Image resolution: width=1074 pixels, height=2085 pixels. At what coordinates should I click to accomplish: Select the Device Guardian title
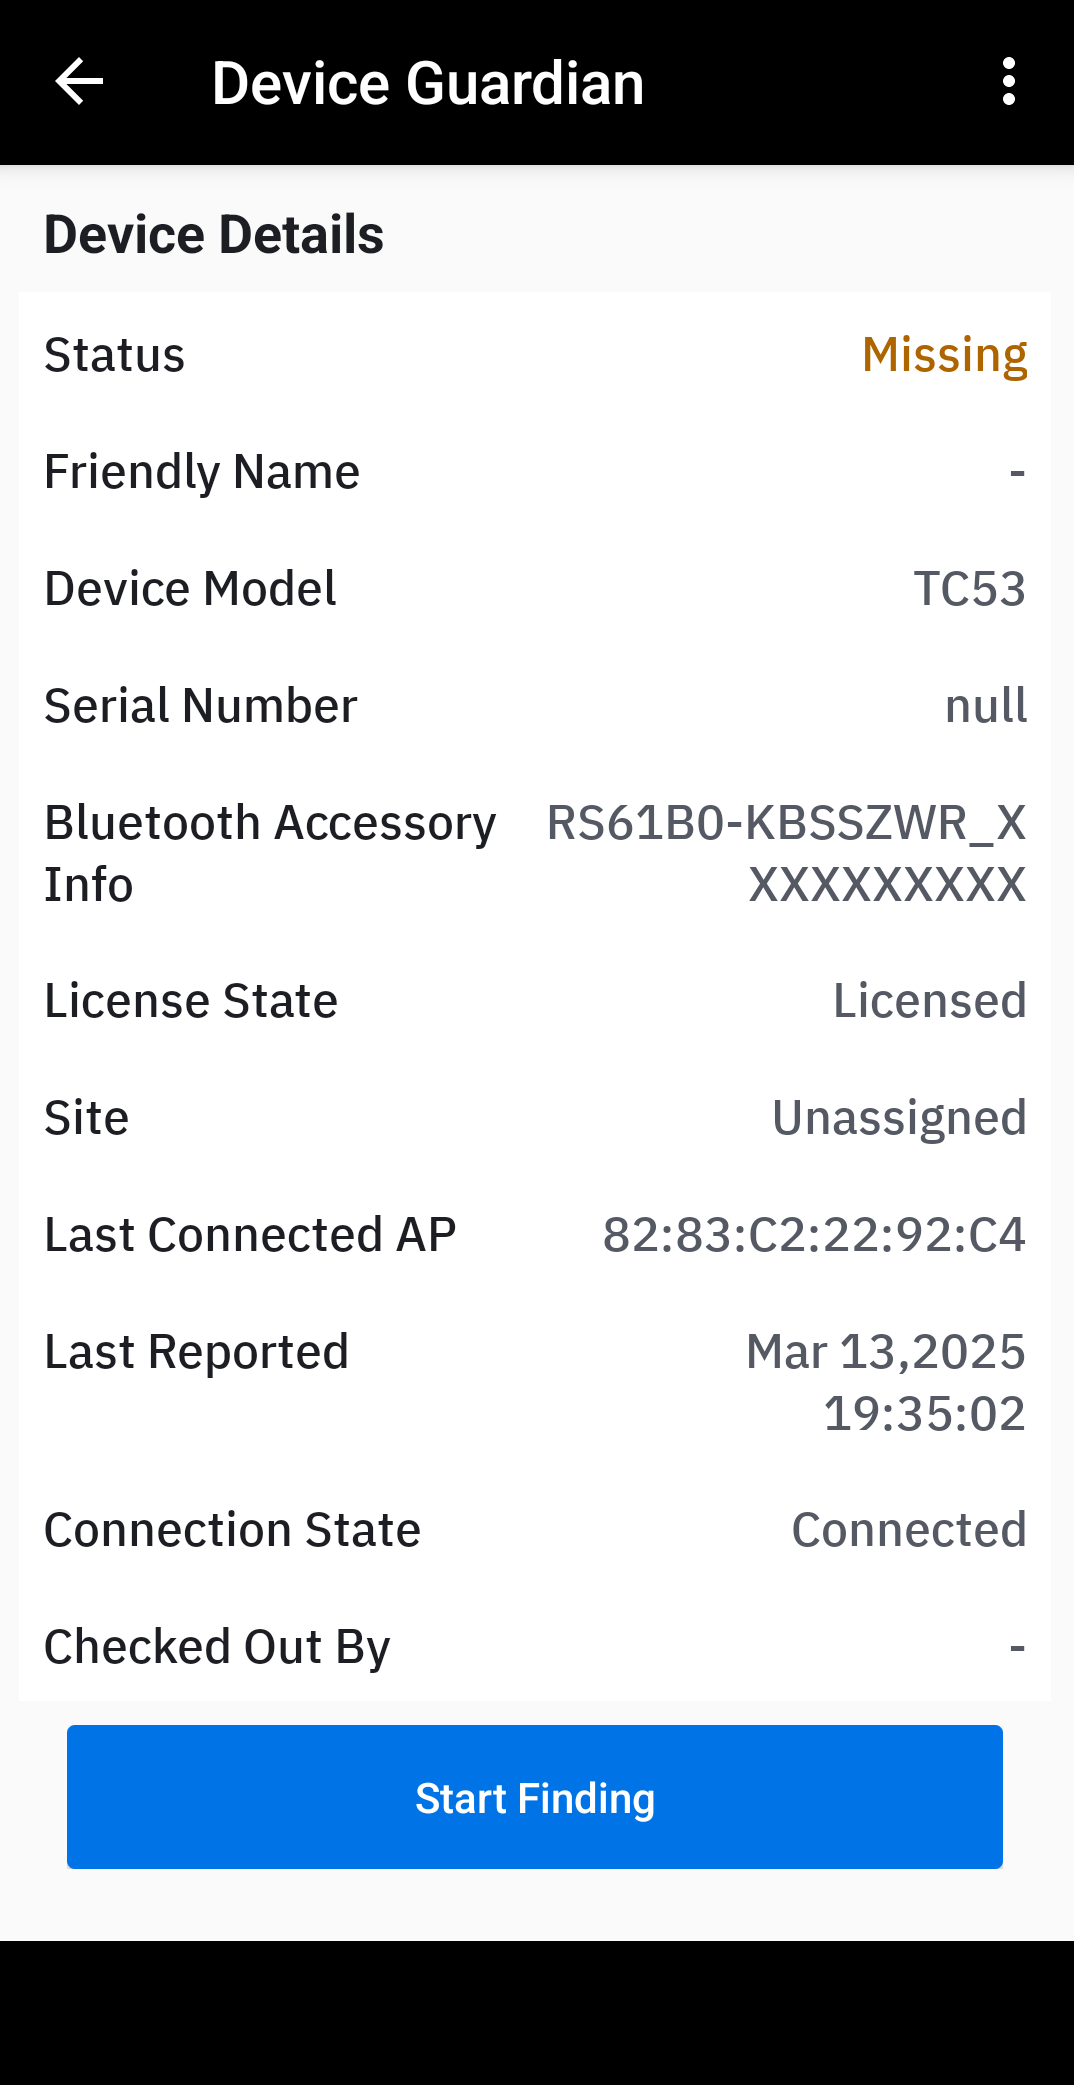pyautogui.click(x=427, y=83)
